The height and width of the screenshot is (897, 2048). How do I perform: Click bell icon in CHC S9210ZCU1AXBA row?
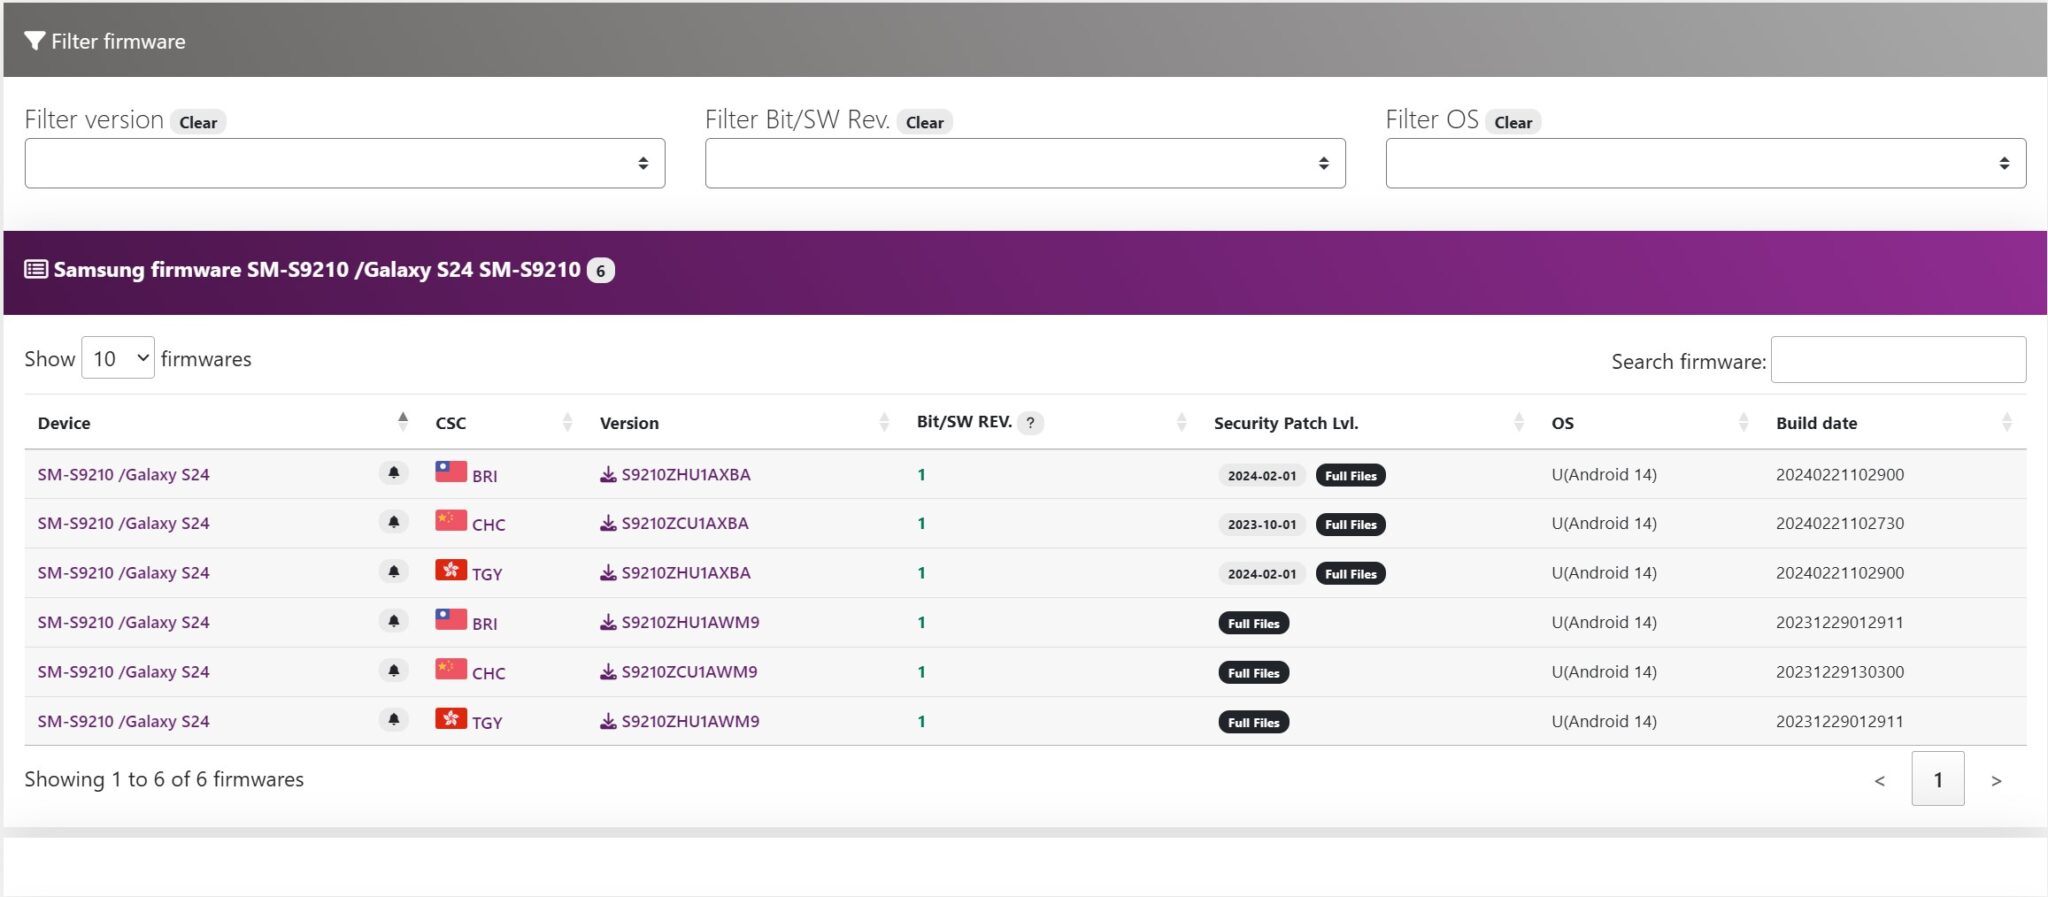[394, 522]
